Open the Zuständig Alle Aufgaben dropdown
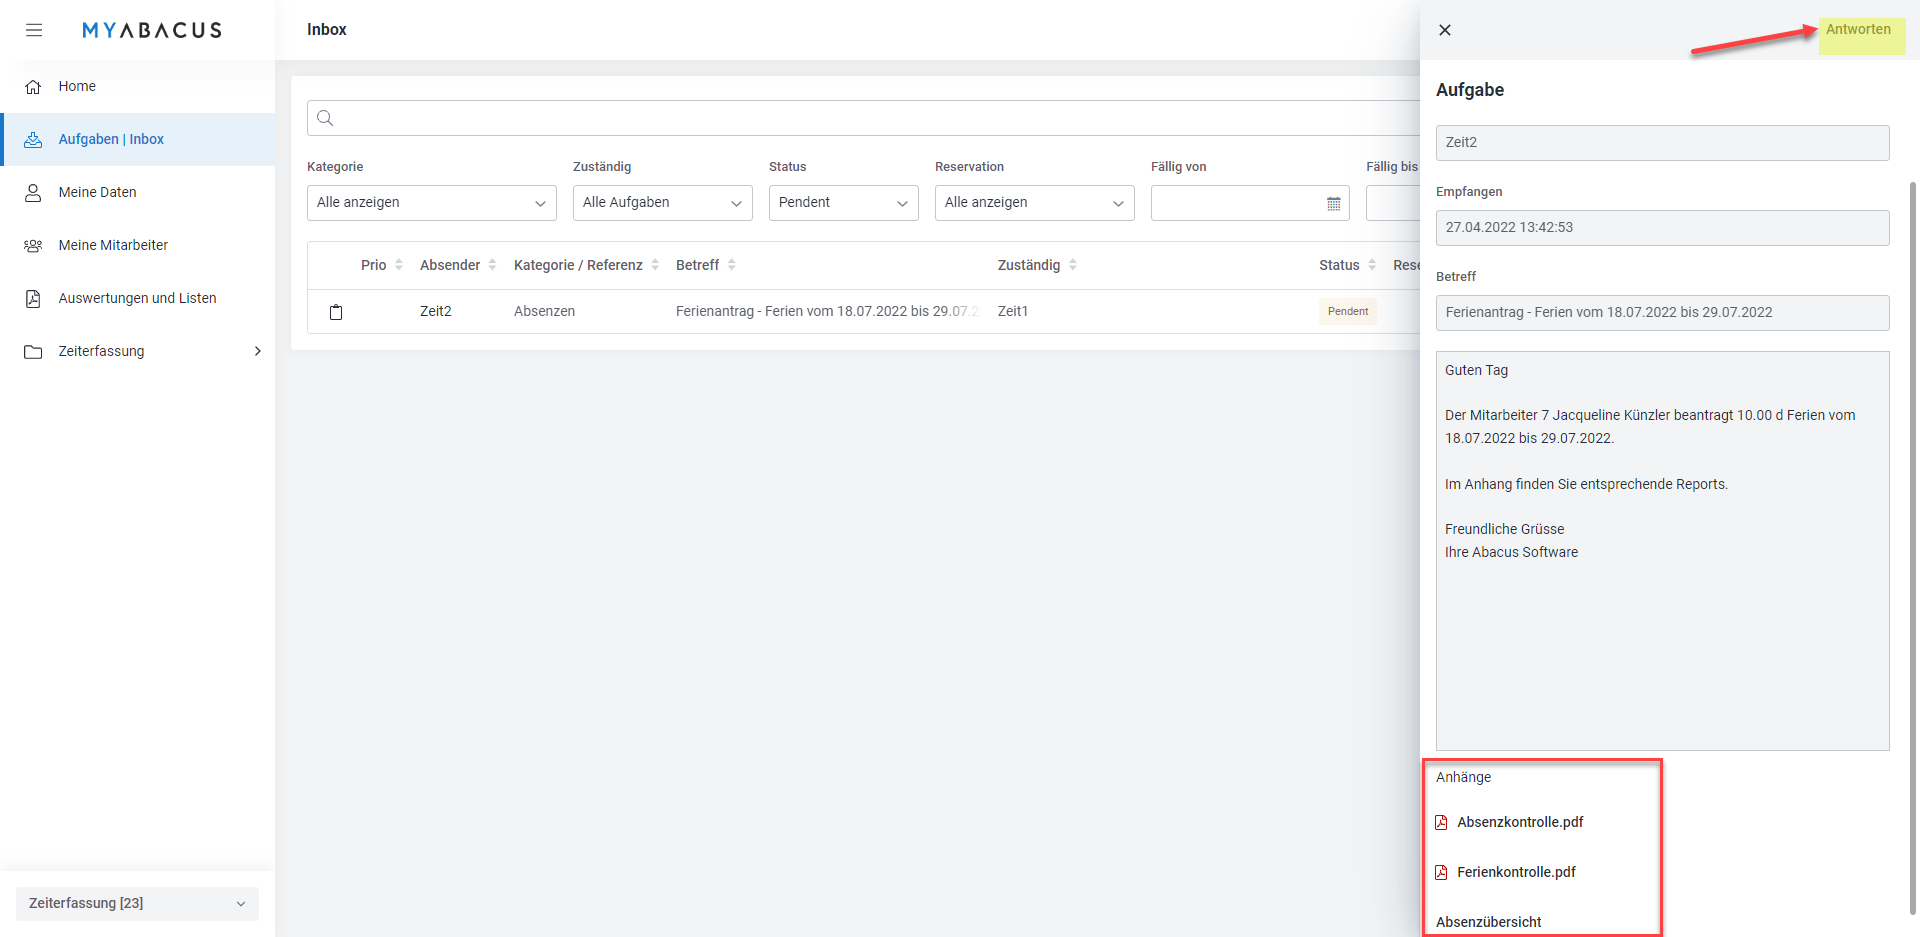This screenshot has height=937, width=1920. coord(663,203)
